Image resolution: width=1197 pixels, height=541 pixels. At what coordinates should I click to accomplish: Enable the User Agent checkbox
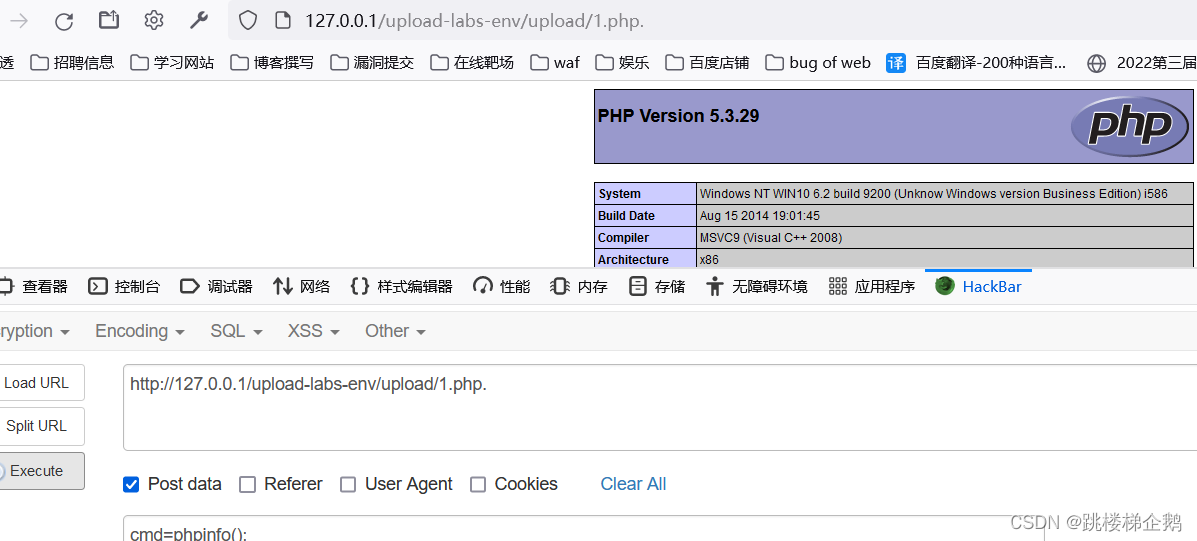pos(348,485)
